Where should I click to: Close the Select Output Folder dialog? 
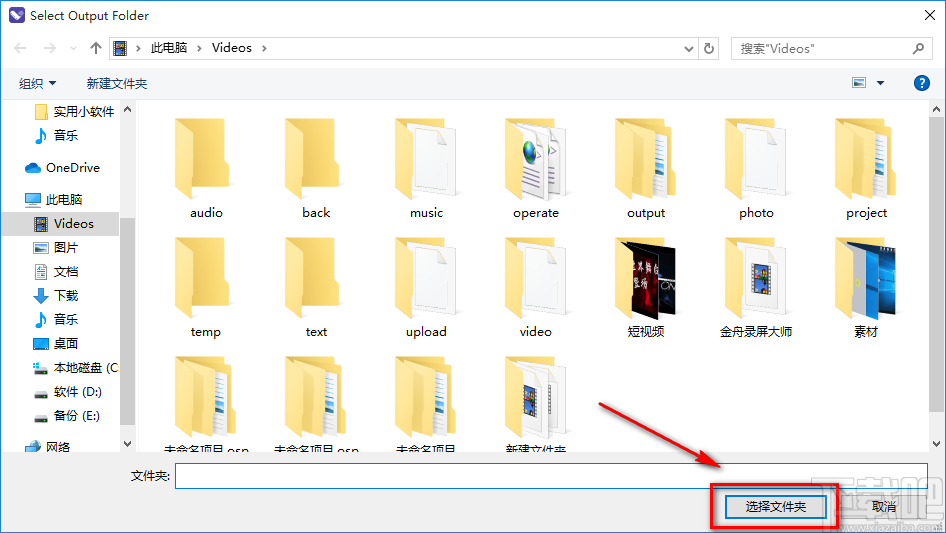(930, 15)
